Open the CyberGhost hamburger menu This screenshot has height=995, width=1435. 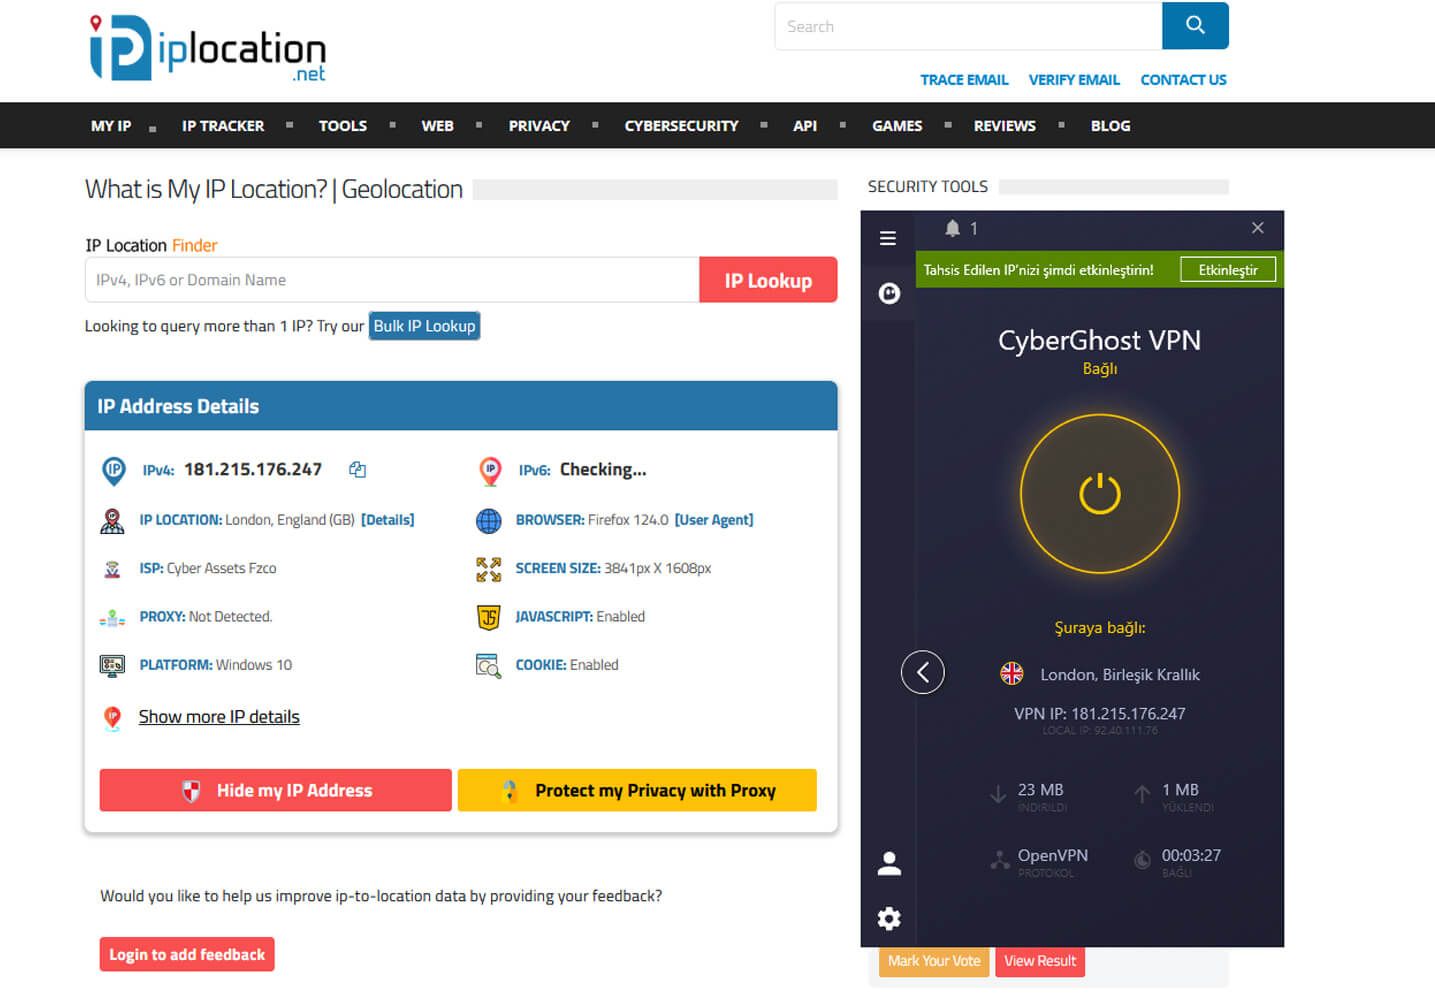888,238
